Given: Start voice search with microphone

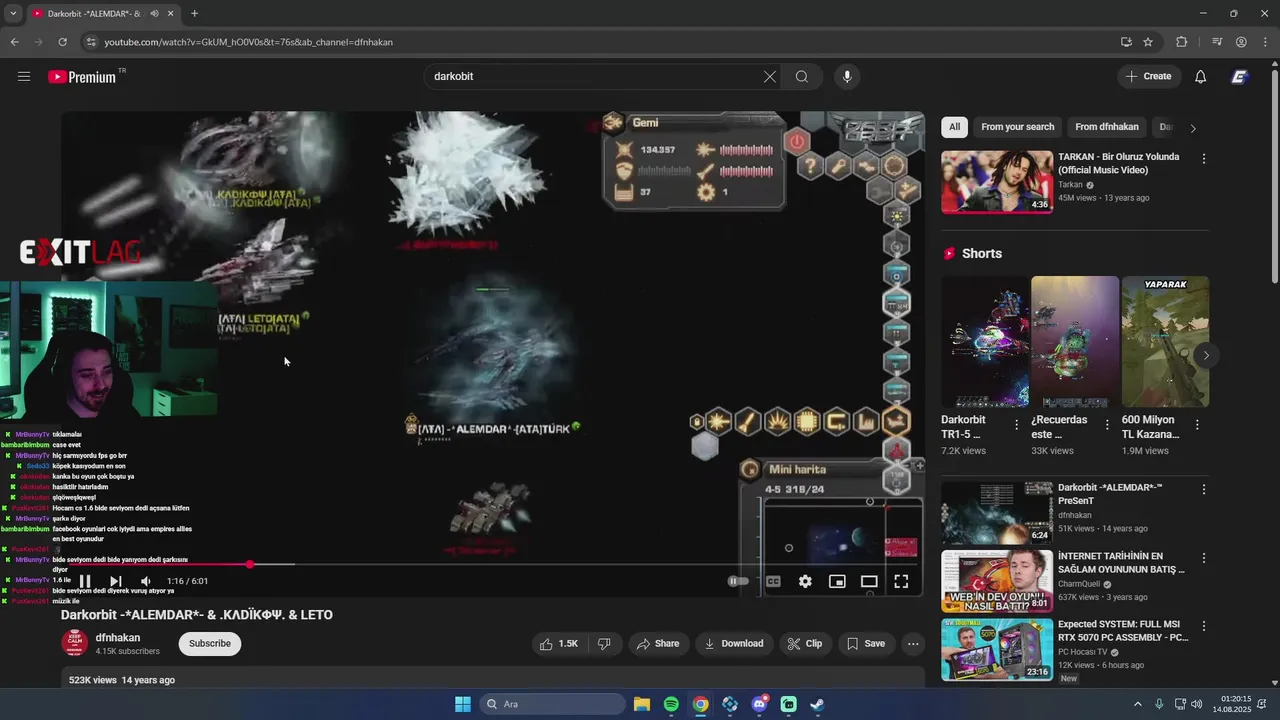Looking at the screenshot, I should coord(847,76).
